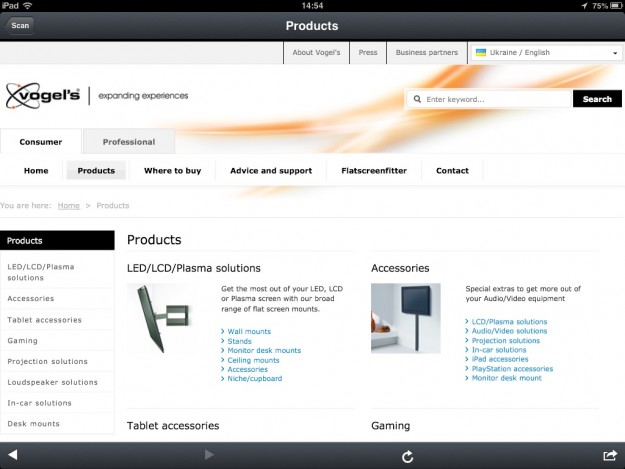This screenshot has height=469, width=625.
Task: Click the Ukraine flag icon
Action: point(481,52)
